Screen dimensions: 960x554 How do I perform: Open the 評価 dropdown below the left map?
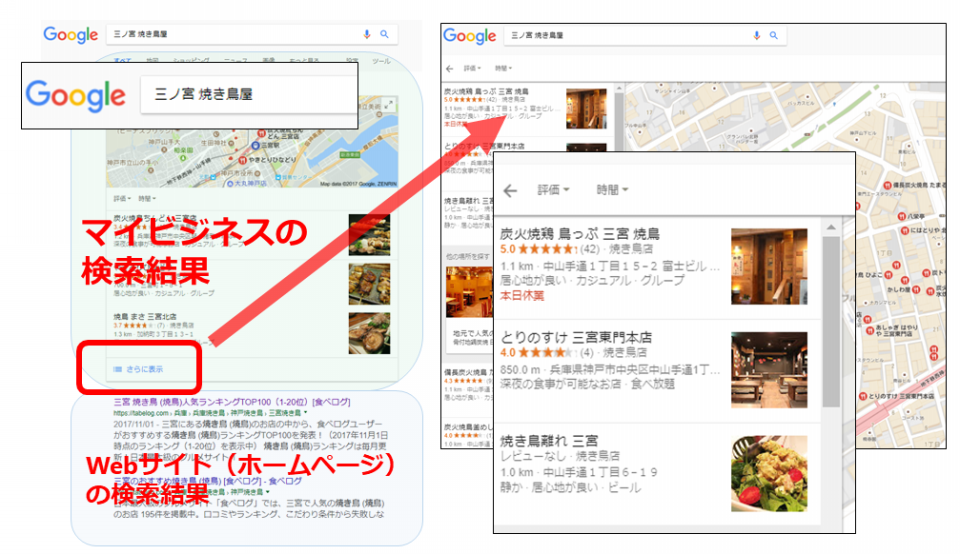click(122, 198)
